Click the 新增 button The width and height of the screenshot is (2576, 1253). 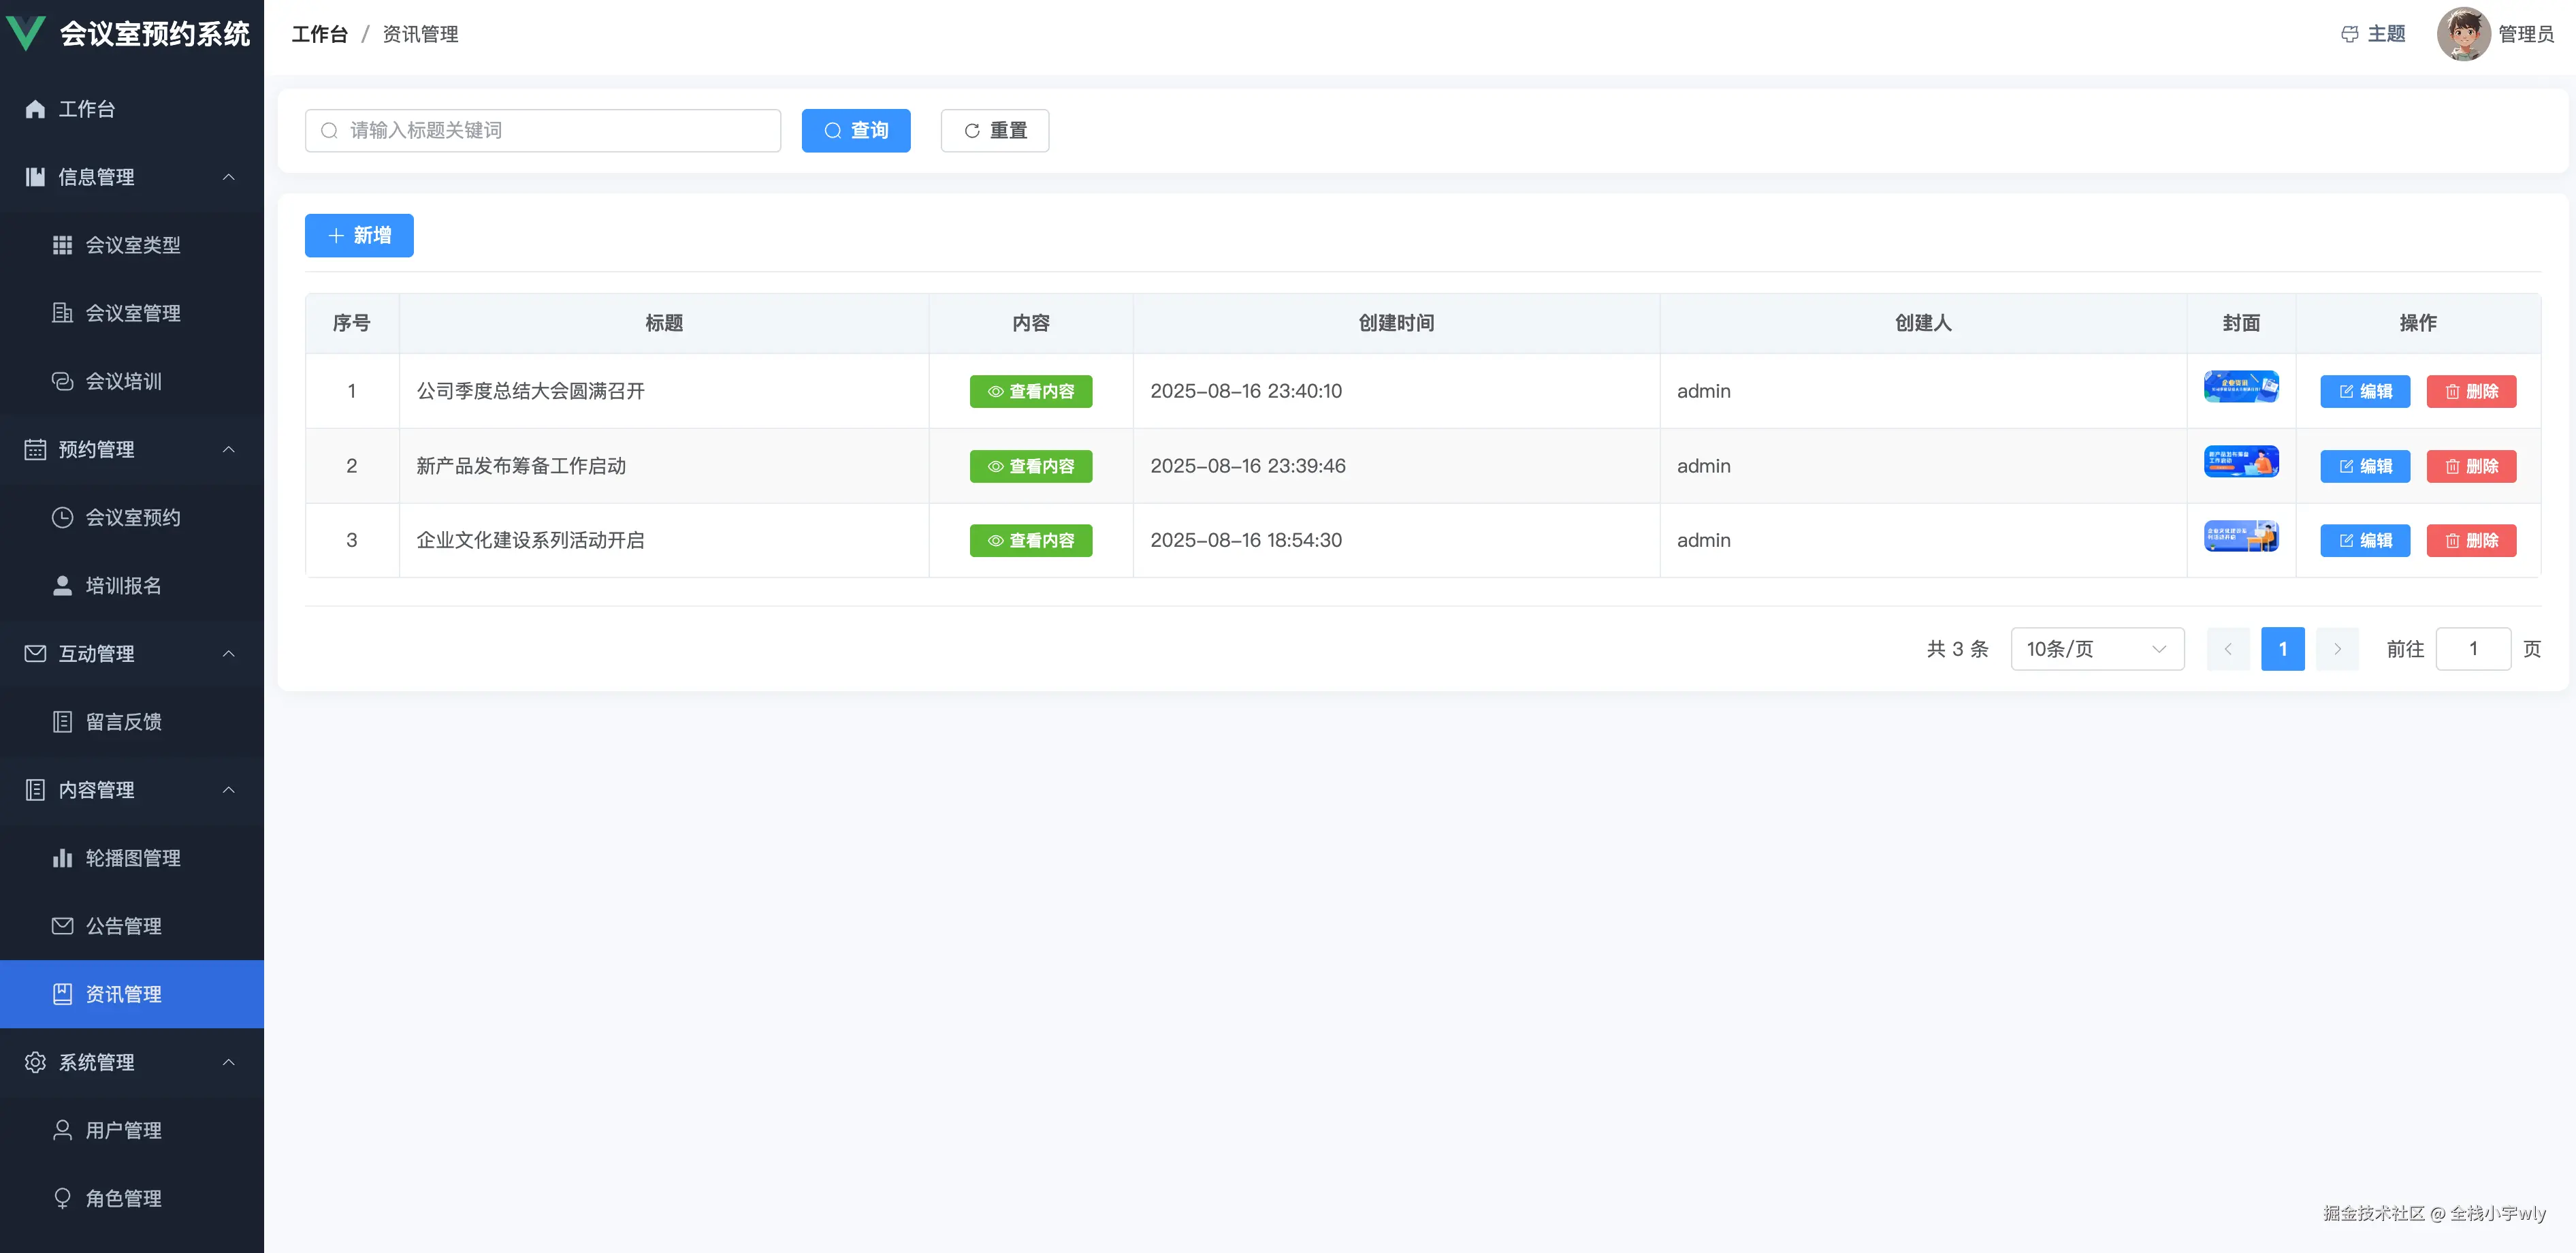[359, 235]
